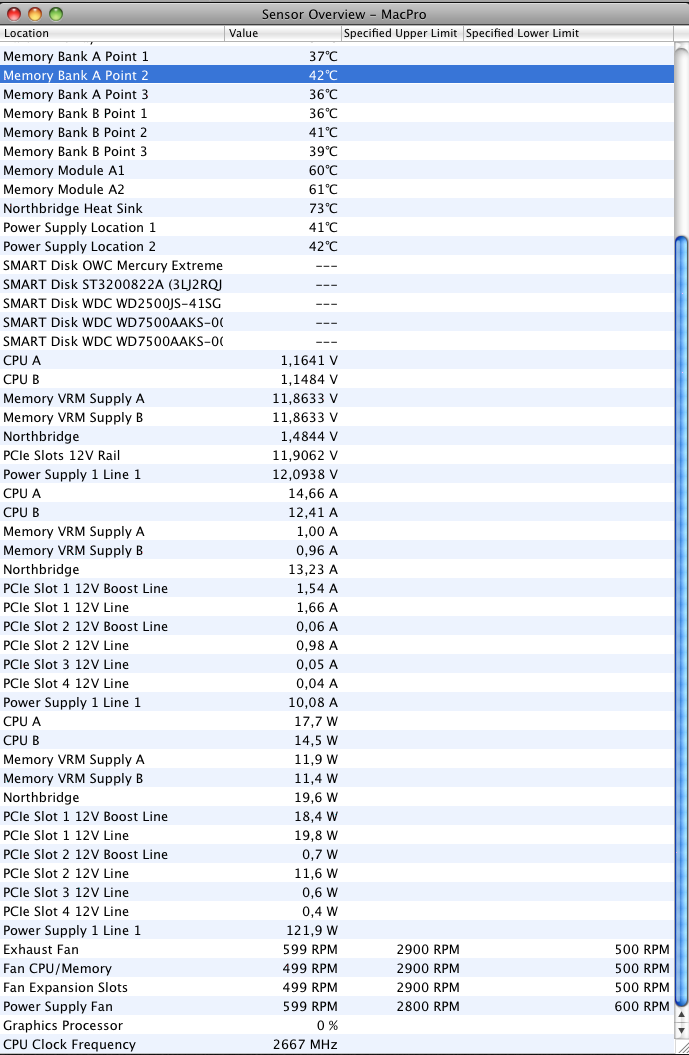Select the Graphics Processor row
The image size is (689, 1055).
pos(336,1025)
